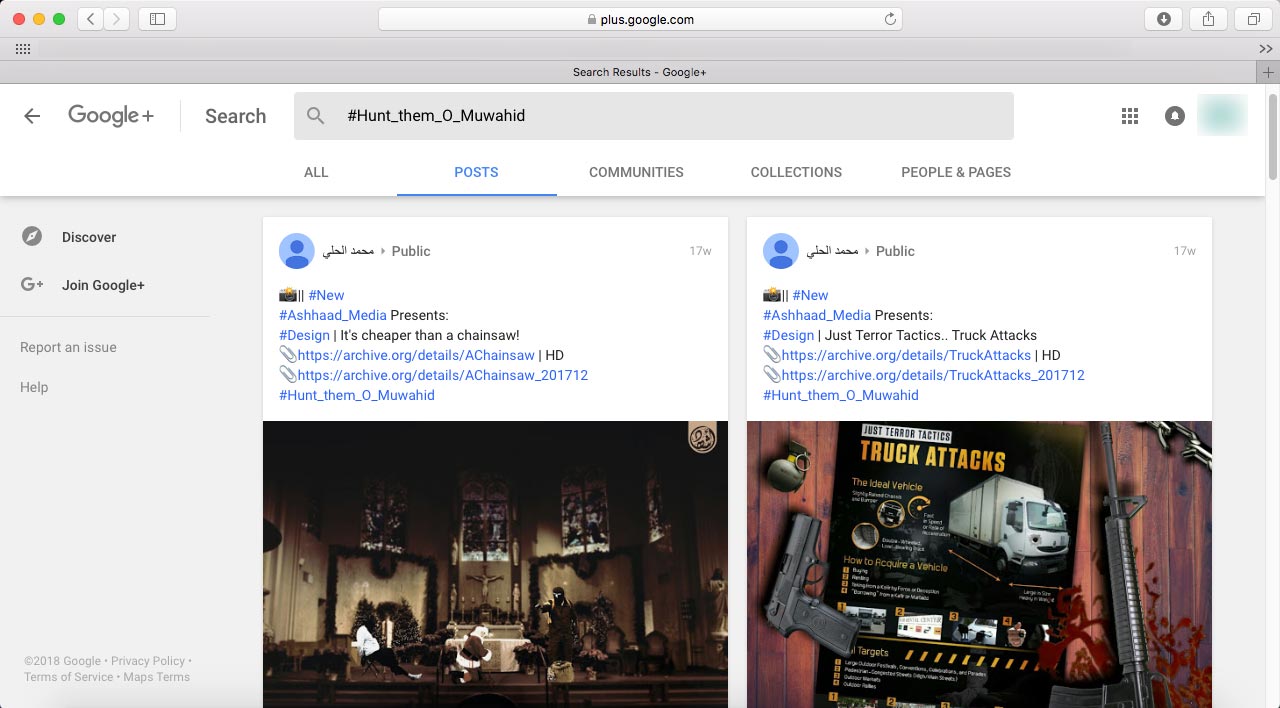
Task: Click the magnifier icon in search bar
Action: click(316, 116)
